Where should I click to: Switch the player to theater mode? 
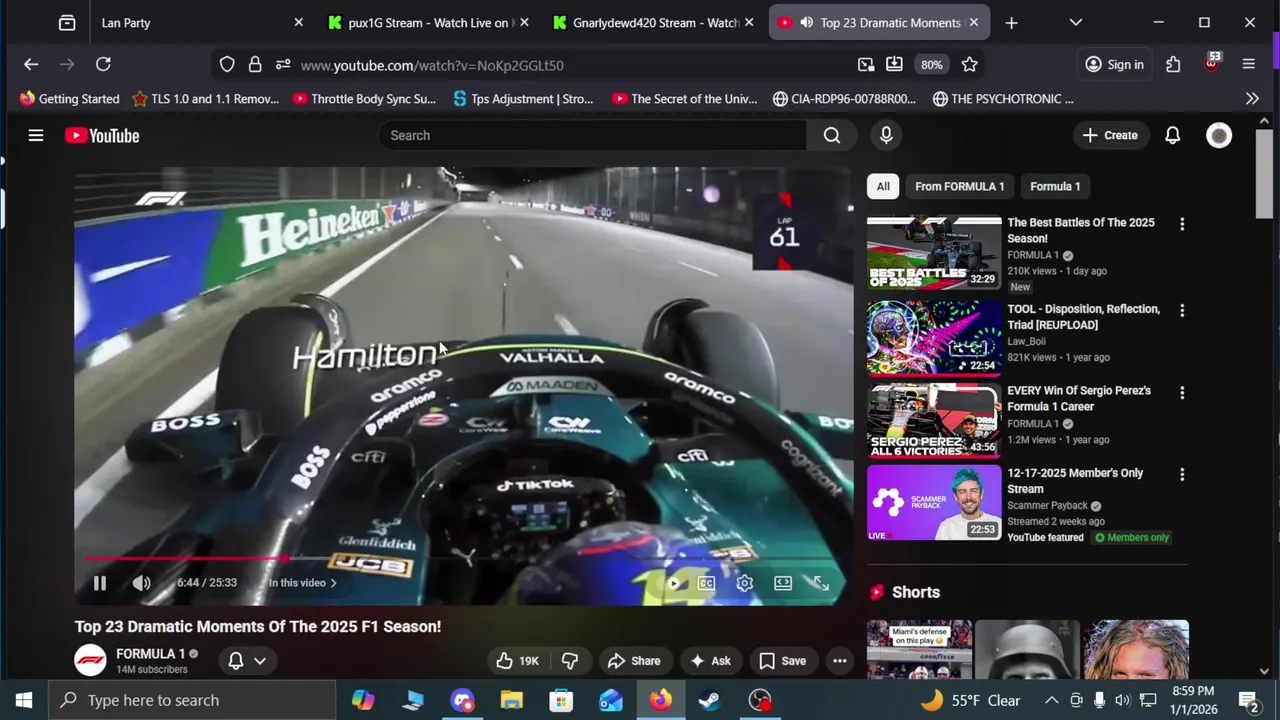pos(783,583)
